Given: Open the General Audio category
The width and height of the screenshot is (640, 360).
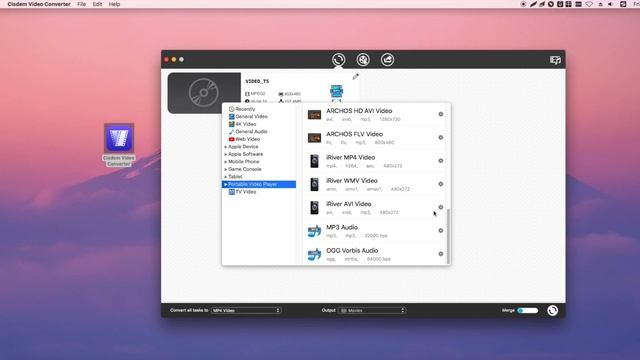Looking at the screenshot, I should 248,132.
